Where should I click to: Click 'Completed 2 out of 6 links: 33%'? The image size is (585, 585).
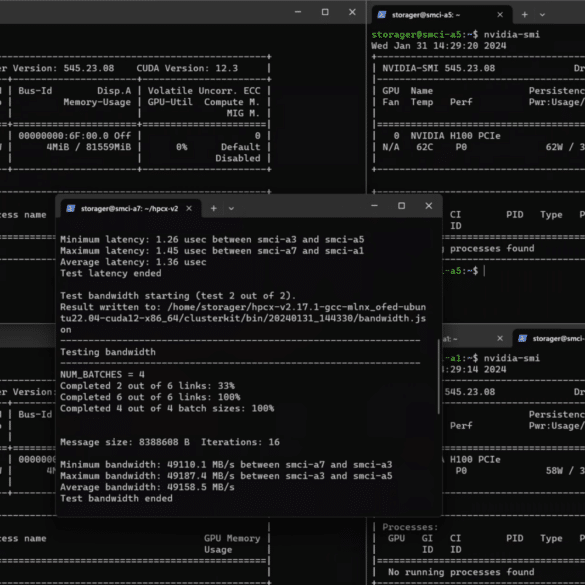(147, 386)
